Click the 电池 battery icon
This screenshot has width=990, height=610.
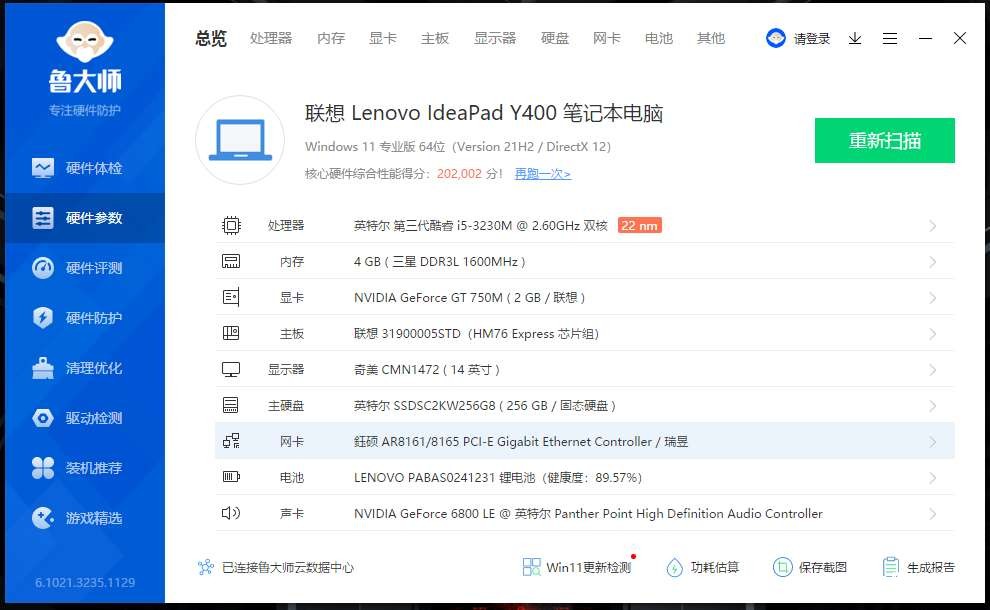(231, 477)
